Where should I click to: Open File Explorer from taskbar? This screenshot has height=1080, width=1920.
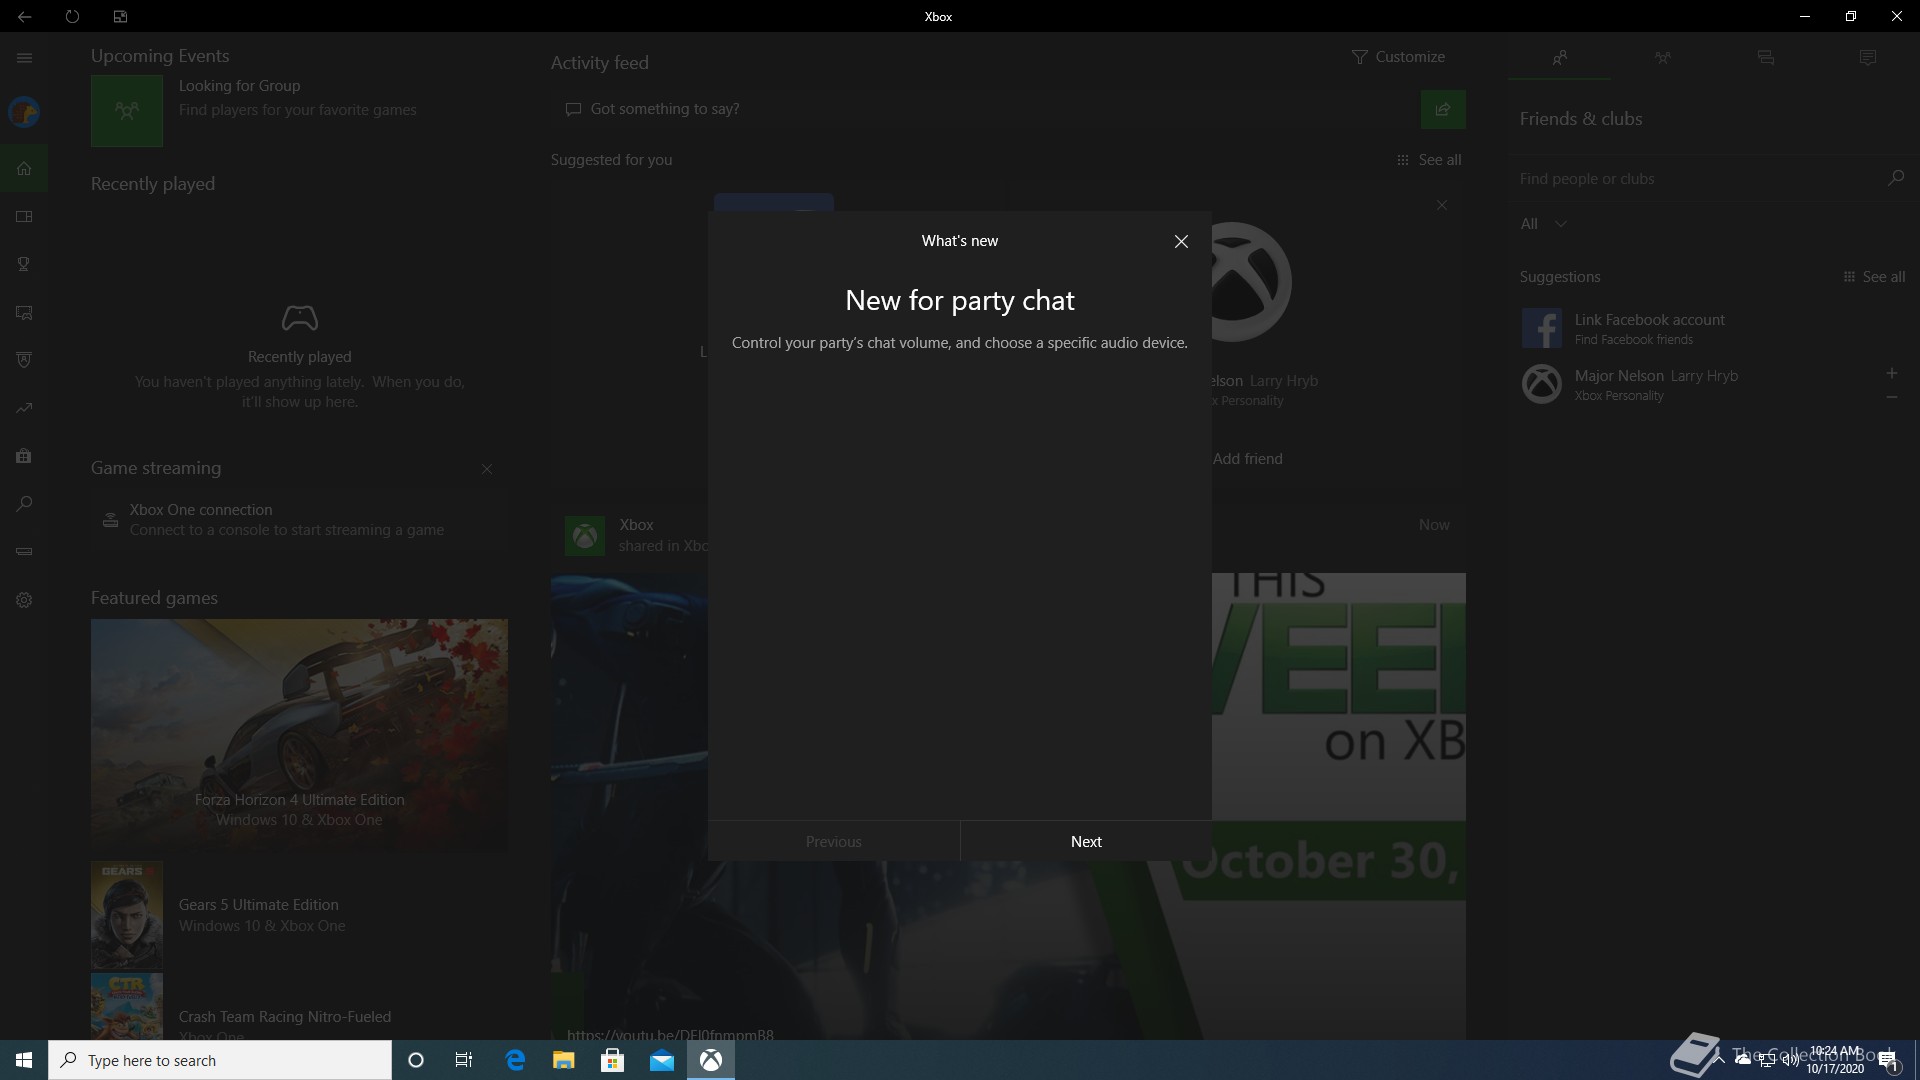[x=564, y=1060]
